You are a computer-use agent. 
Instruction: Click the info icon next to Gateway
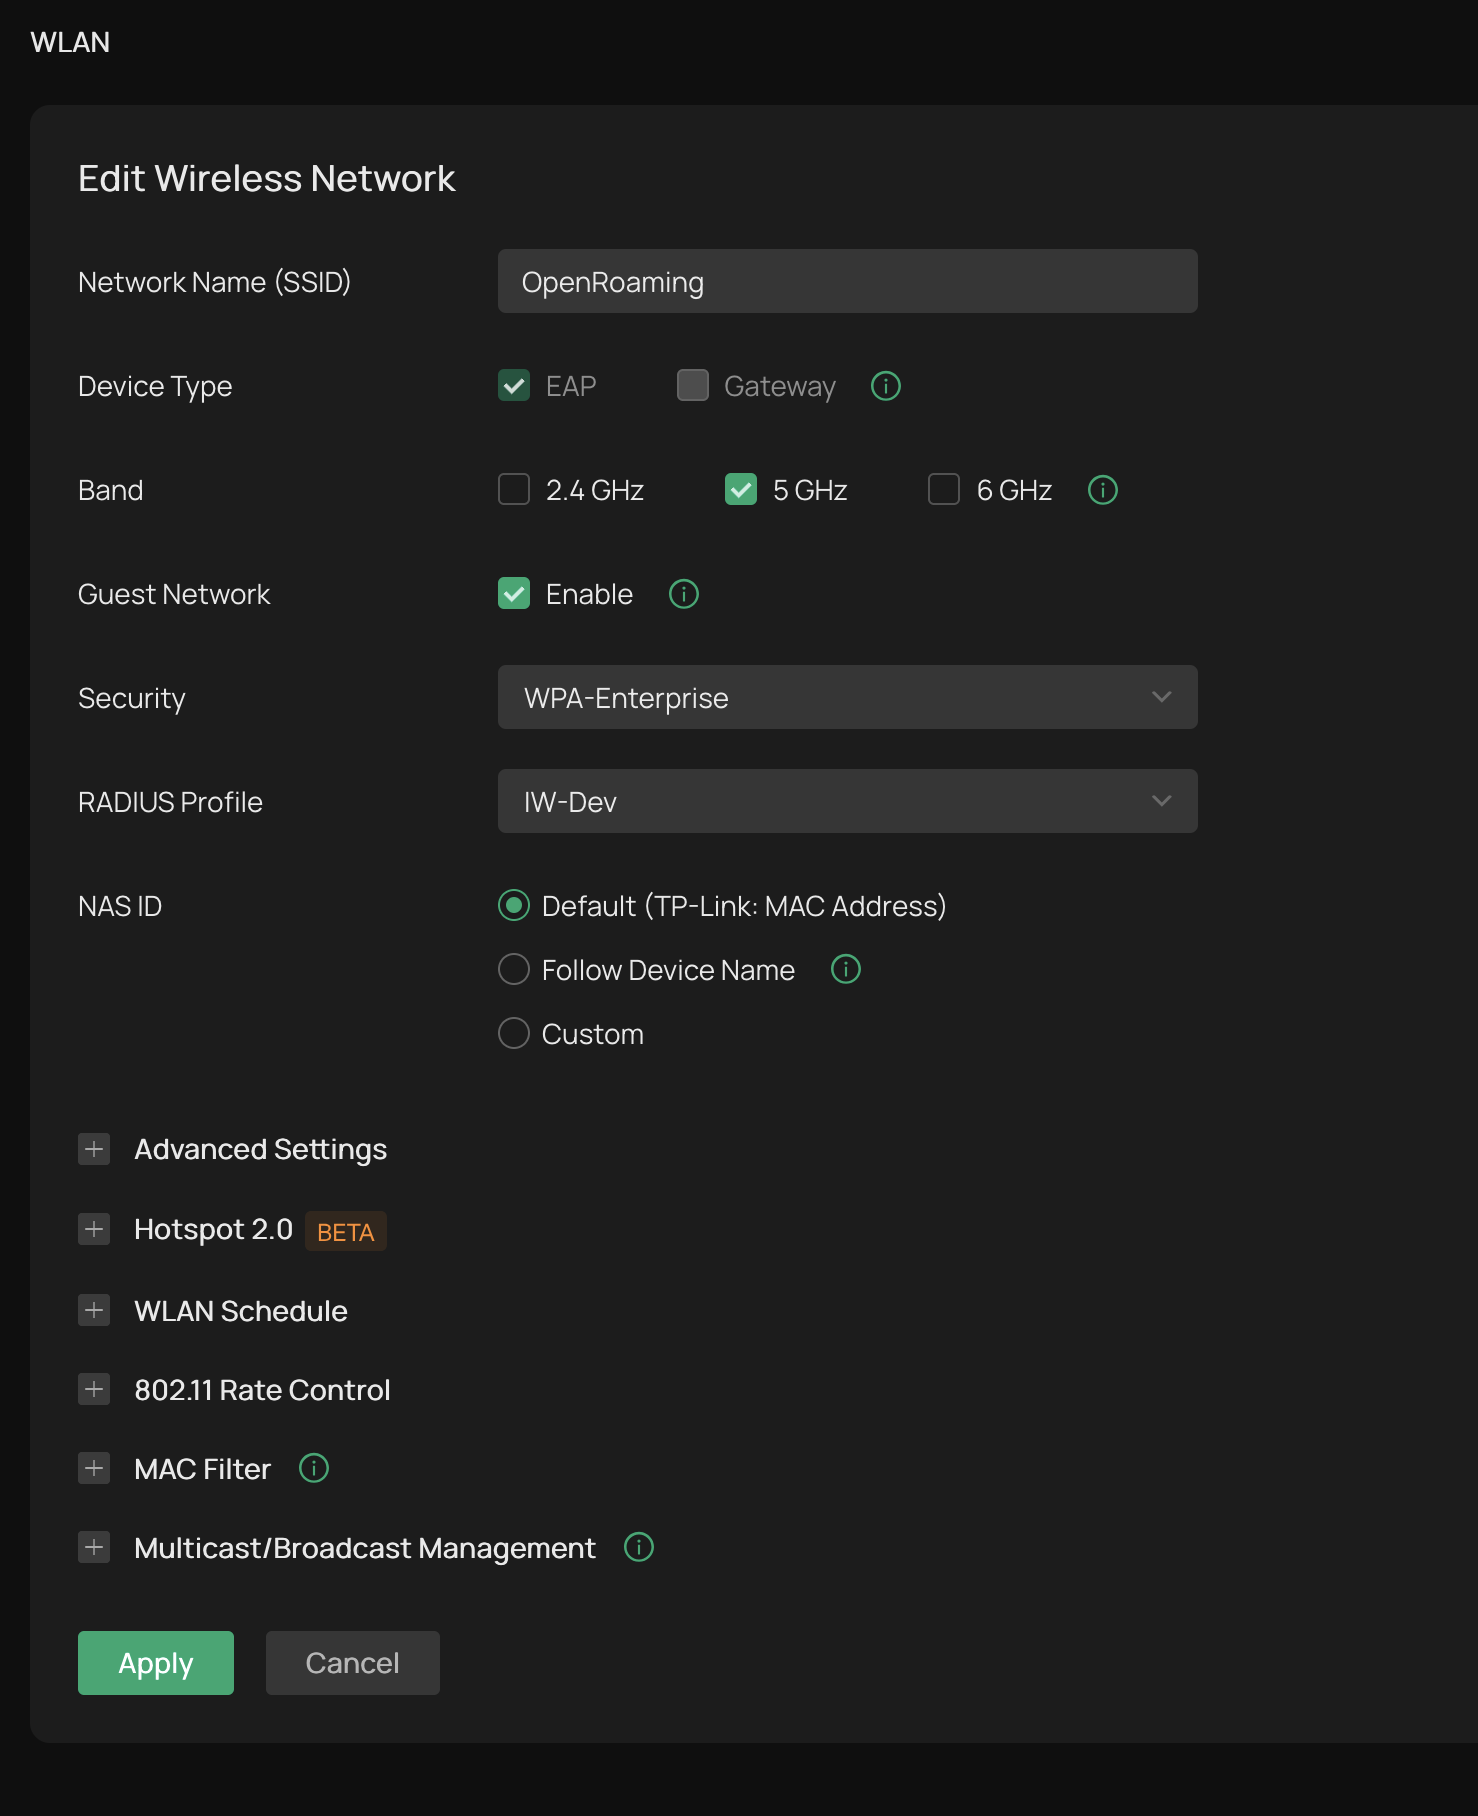pos(885,386)
